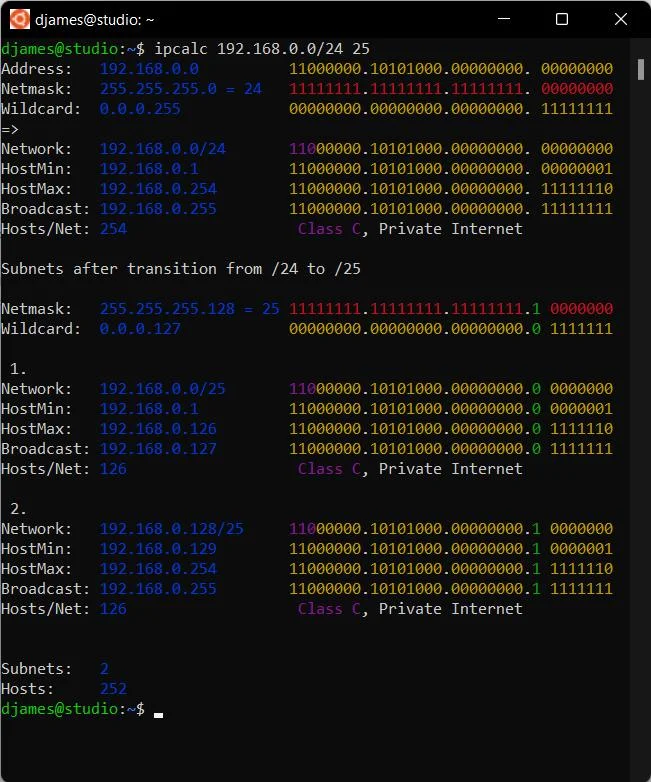Viewport: 651px width, 782px height.
Task: Click the line 'Subnets after transition from /24 to /25'
Action: 181,269
